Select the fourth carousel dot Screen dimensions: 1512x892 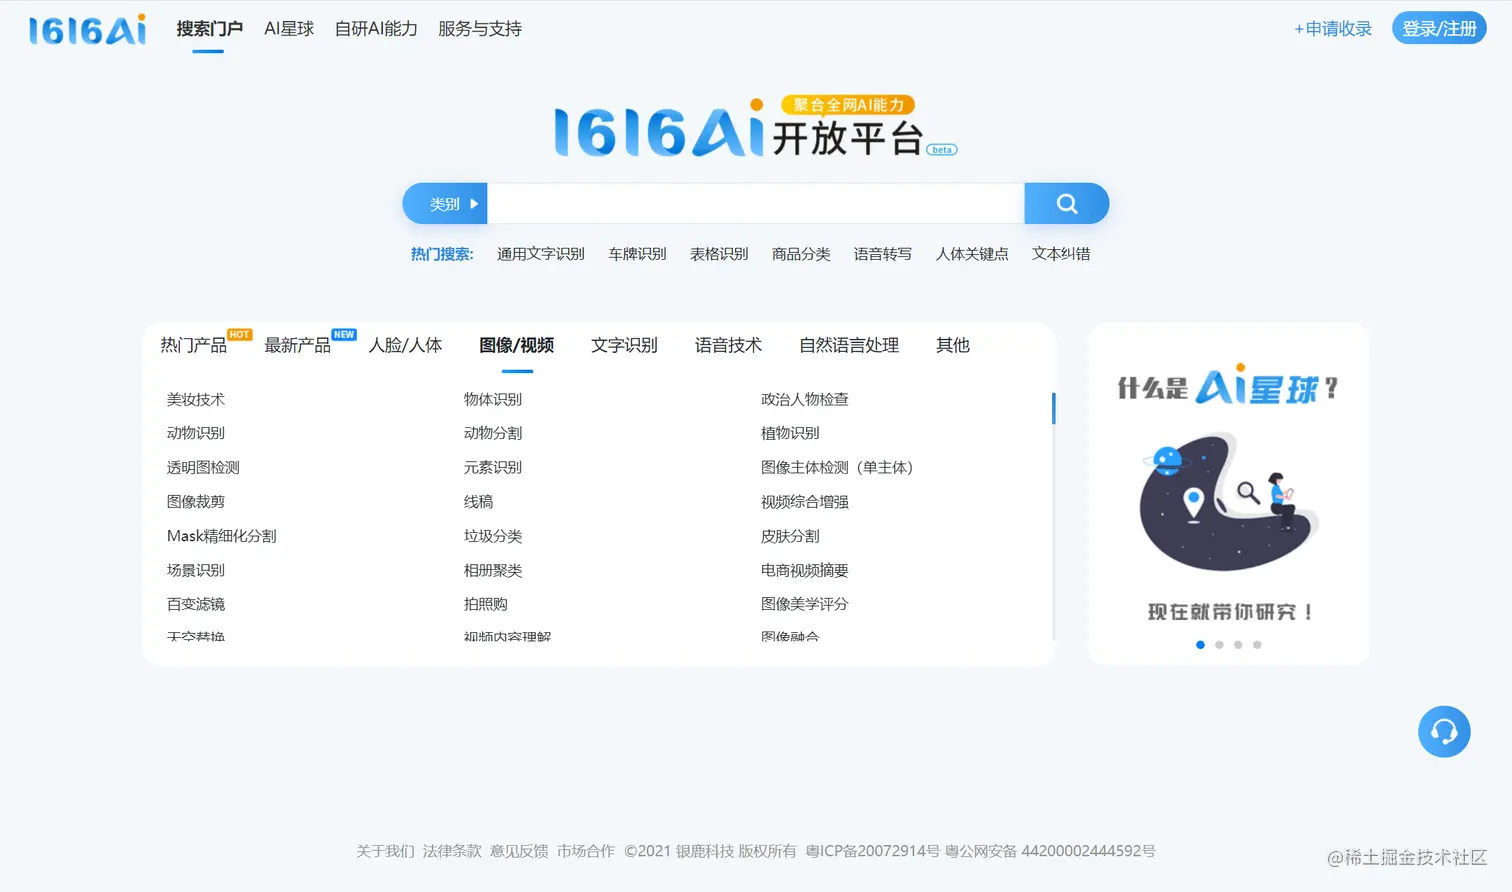[x=1257, y=645]
